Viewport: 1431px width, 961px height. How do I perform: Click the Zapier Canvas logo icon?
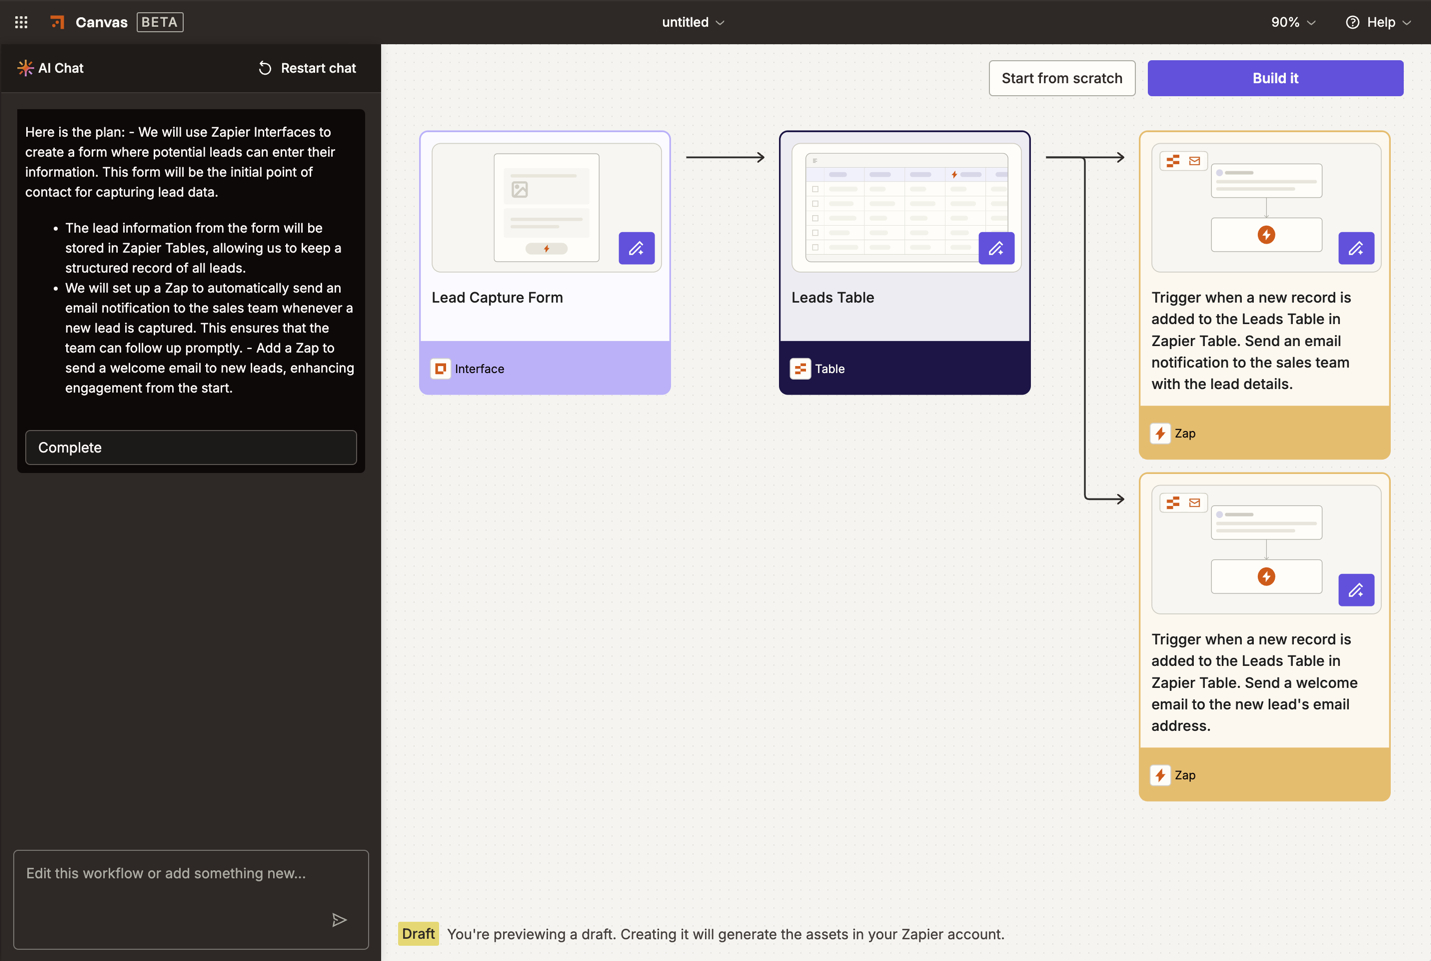coord(57,22)
